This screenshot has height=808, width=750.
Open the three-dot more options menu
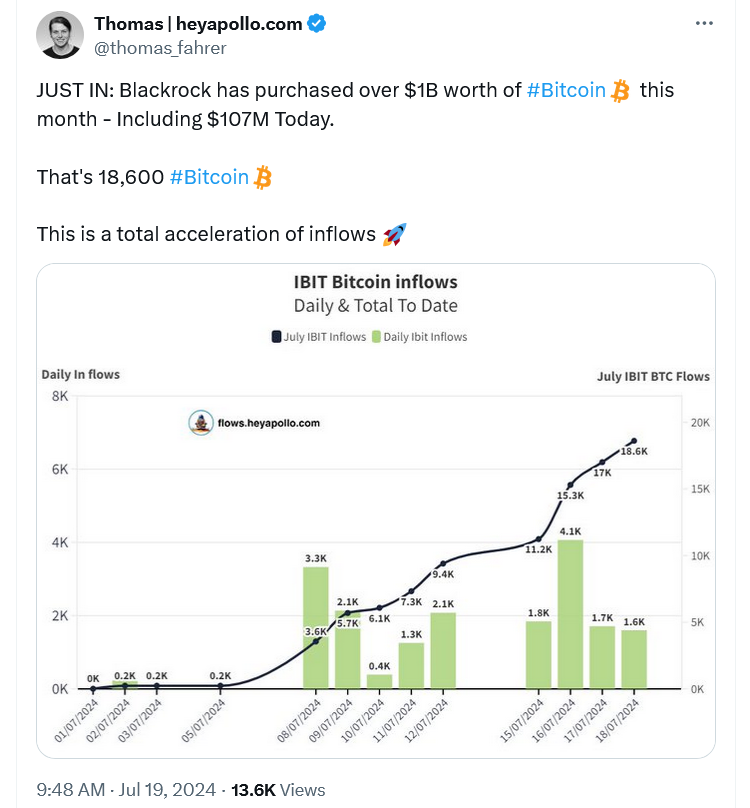(x=704, y=23)
